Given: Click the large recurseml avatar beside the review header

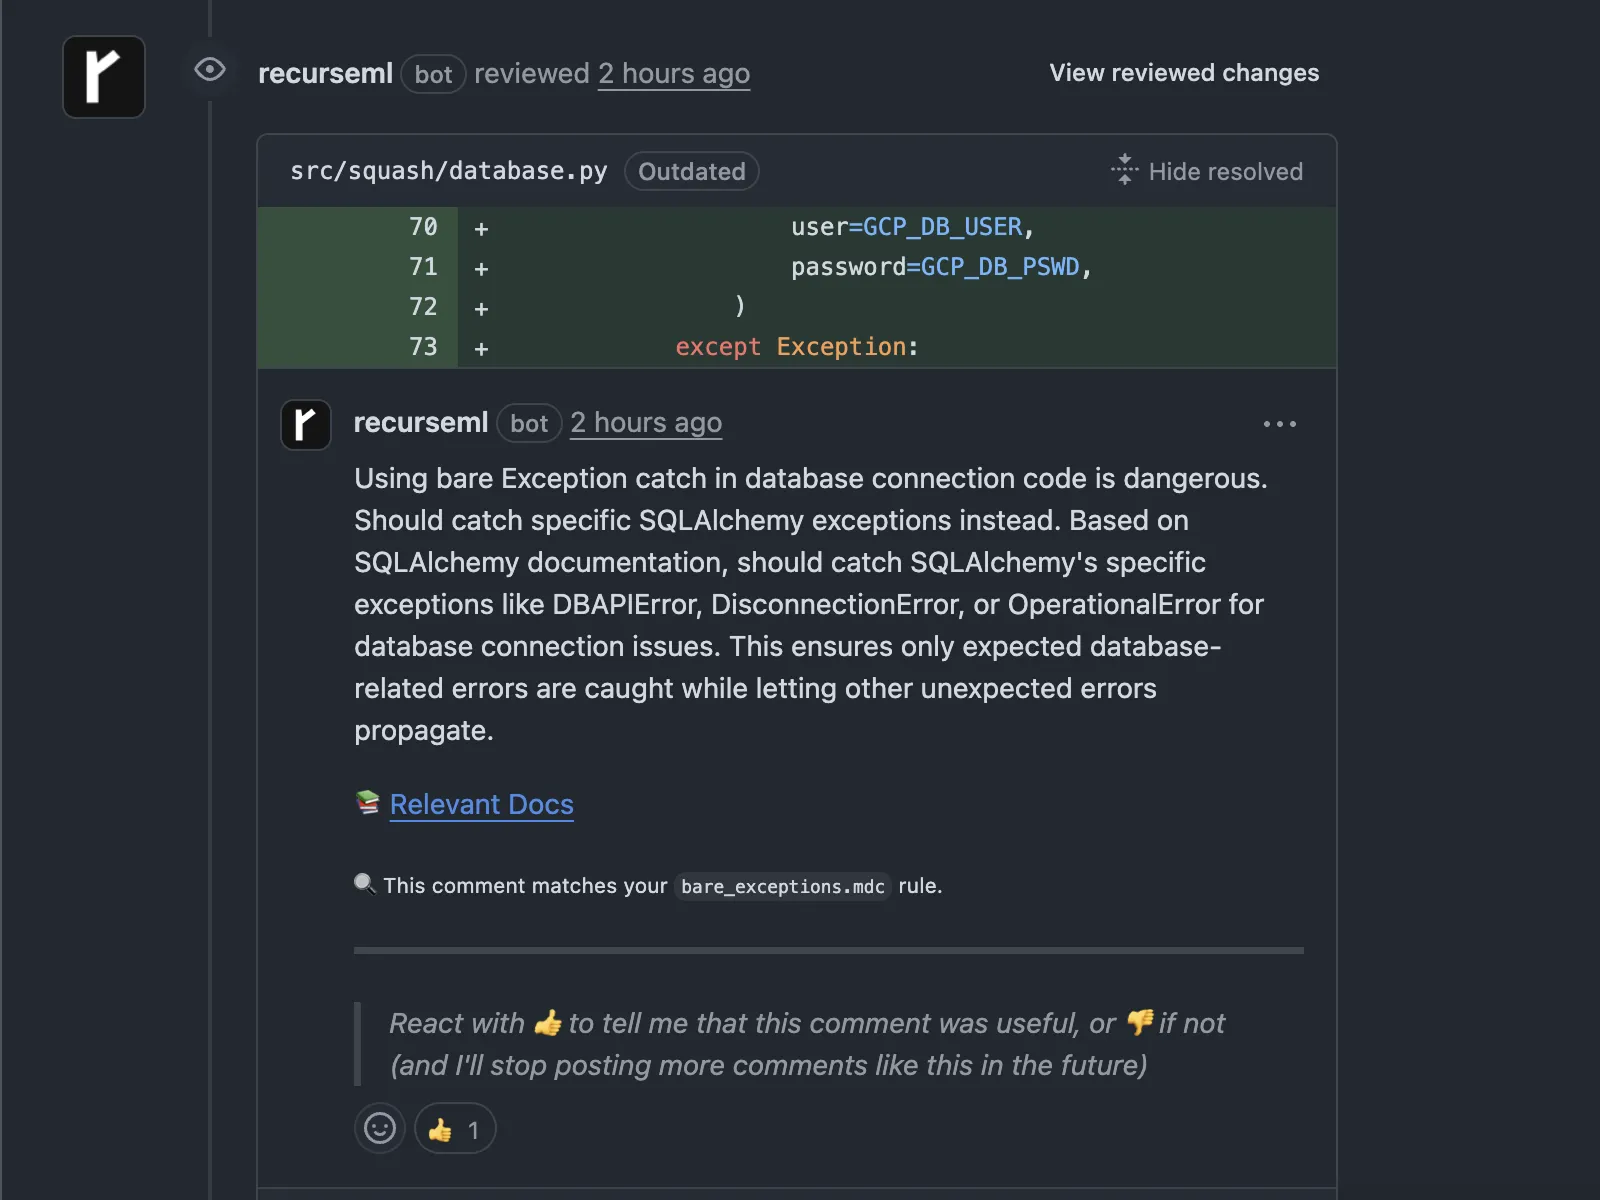Looking at the screenshot, I should coord(104,77).
